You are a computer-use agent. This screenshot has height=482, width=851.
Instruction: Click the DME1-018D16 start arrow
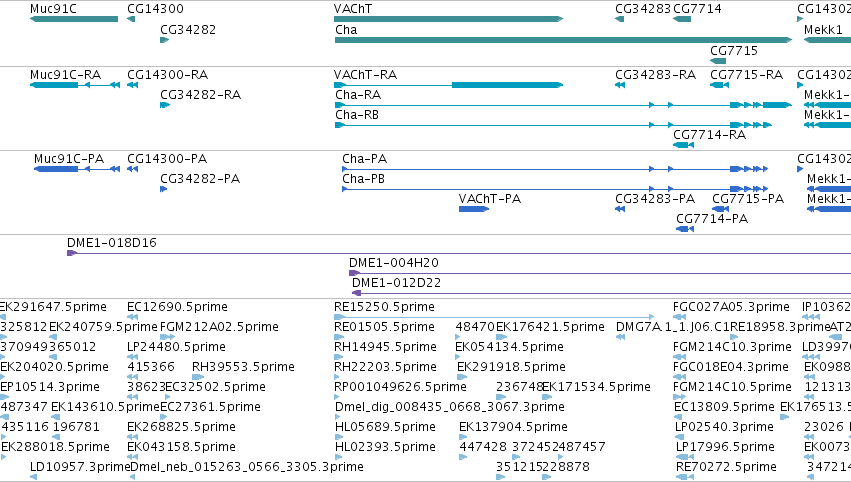point(72,253)
